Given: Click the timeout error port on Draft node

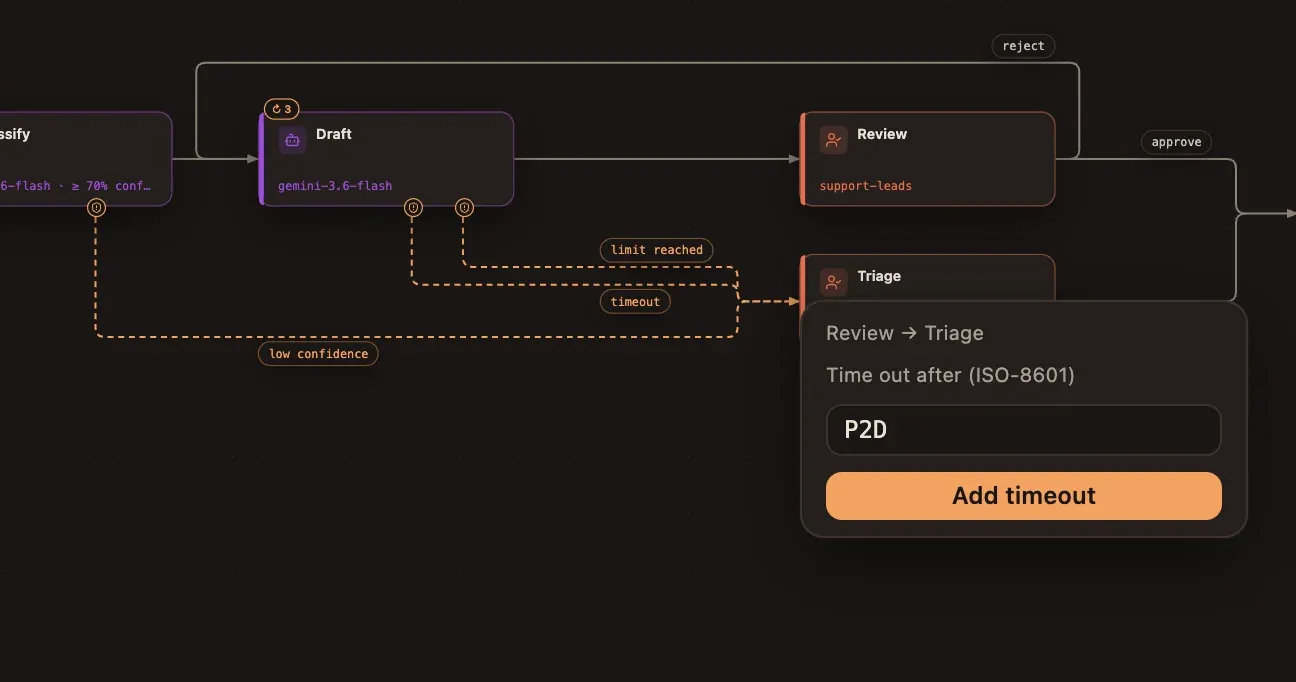Looking at the screenshot, I should (413, 207).
